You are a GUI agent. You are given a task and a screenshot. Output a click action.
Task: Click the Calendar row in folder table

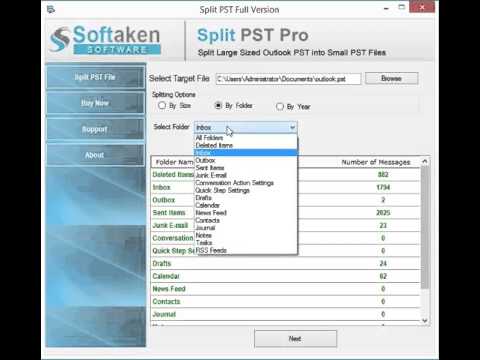tap(286, 276)
